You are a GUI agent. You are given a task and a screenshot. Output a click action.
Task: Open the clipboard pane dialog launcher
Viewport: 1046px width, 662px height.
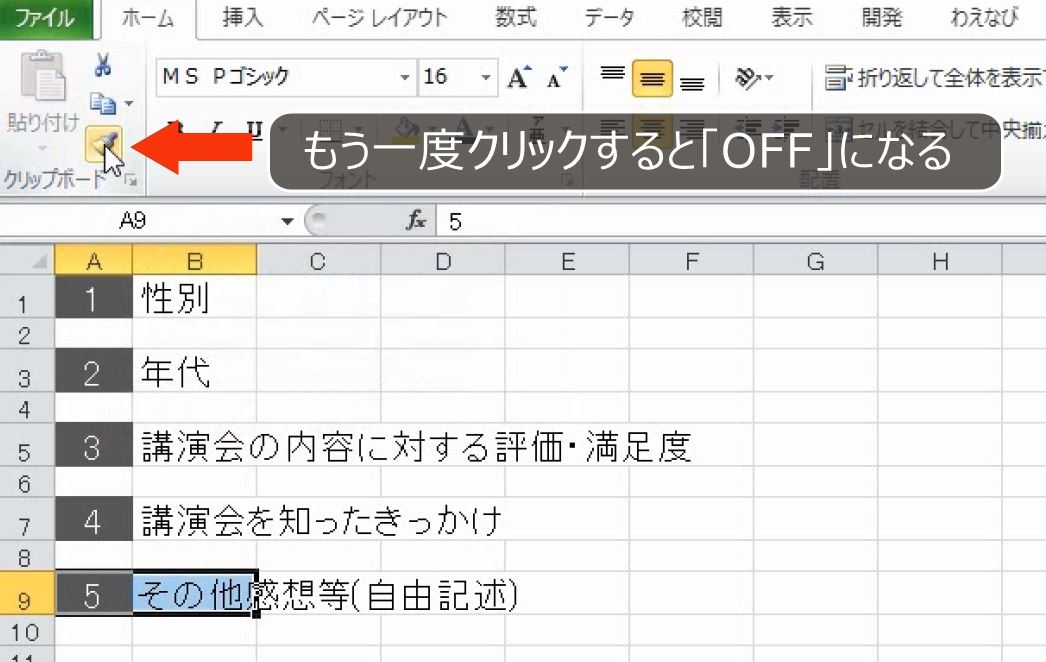click(x=131, y=180)
